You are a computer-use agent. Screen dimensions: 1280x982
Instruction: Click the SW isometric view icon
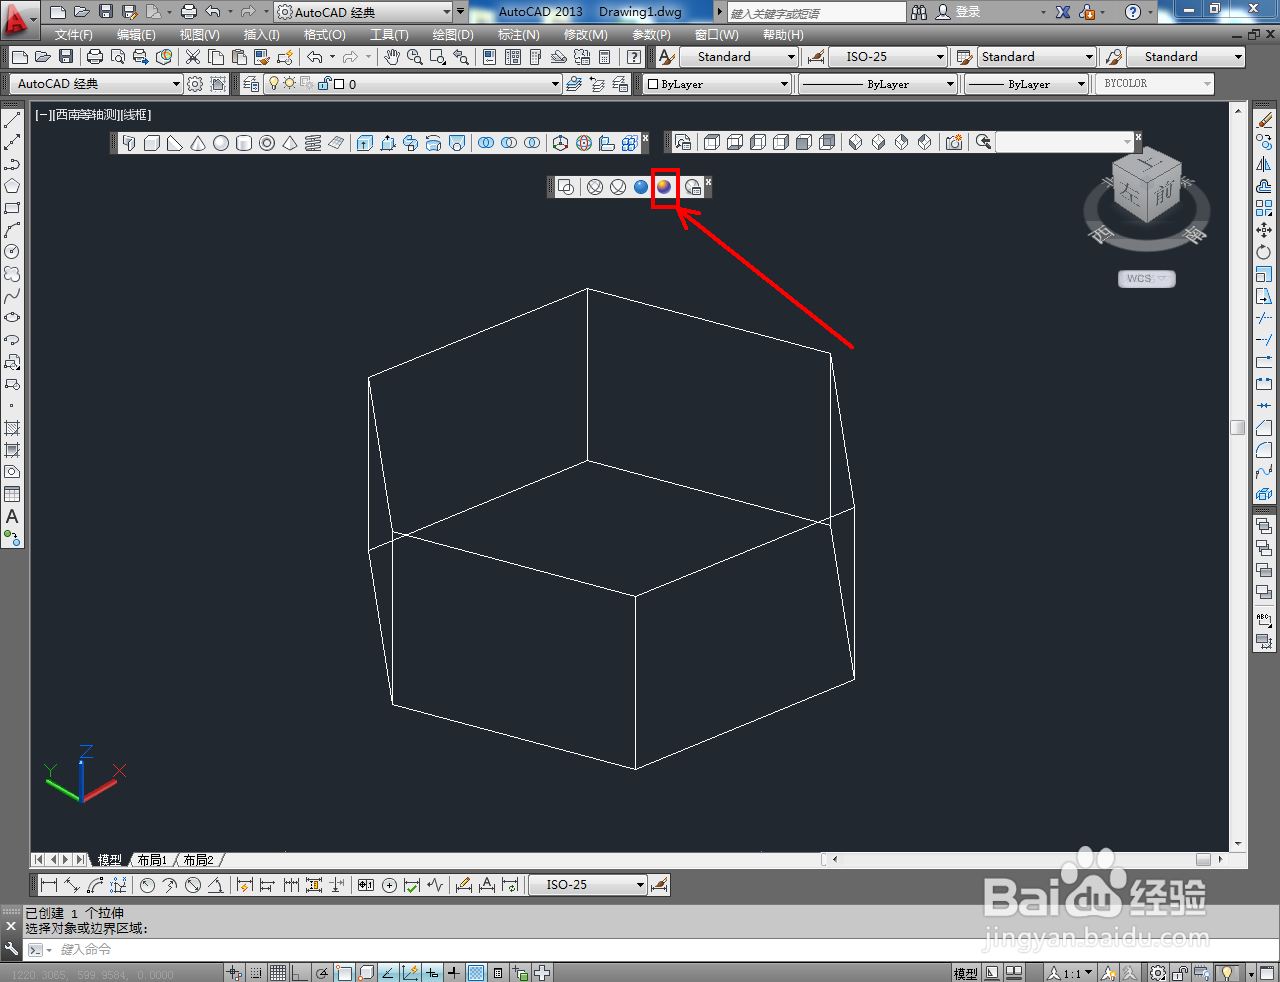pyautogui.click(x=855, y=143)
